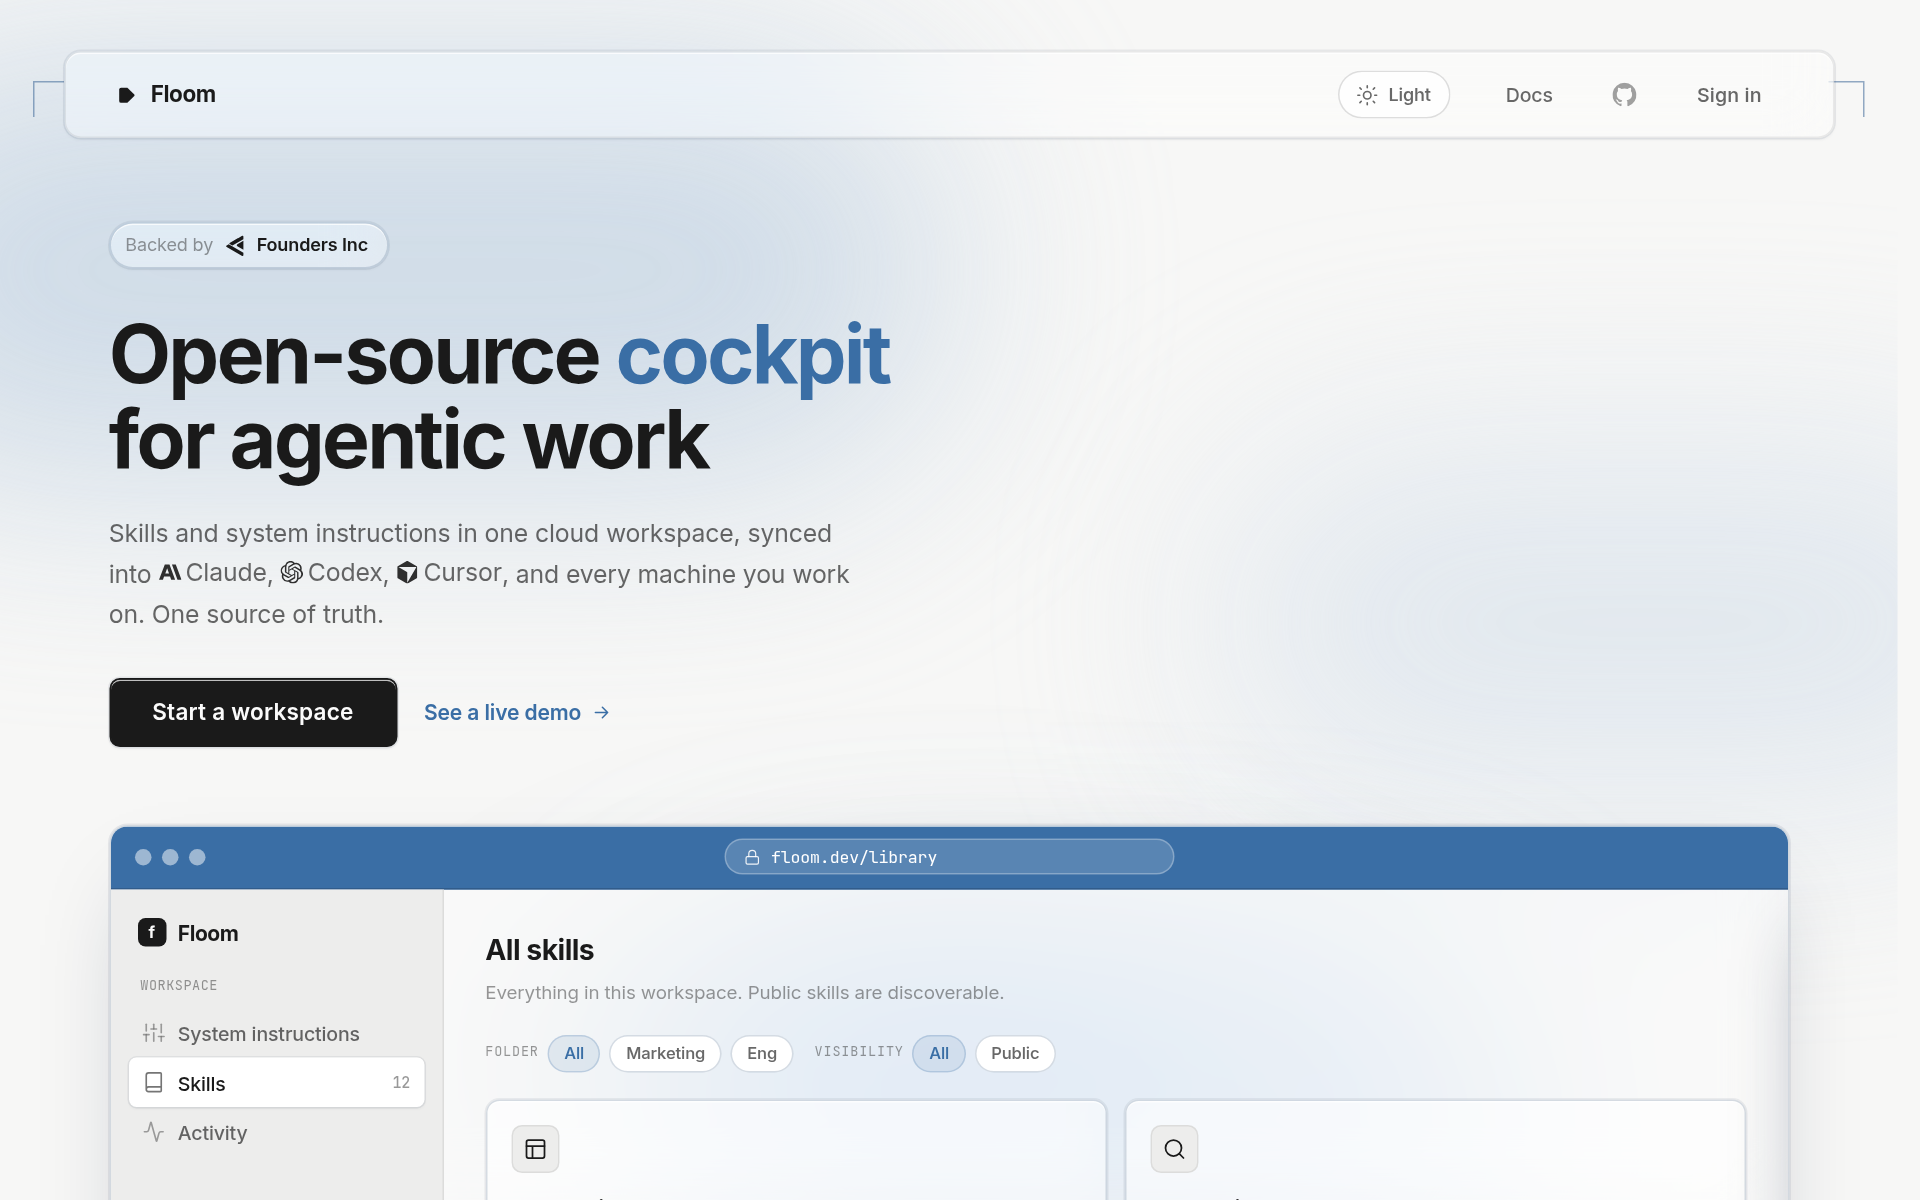
Task: Select the floom.dev/library address bar
Action: pyautogui.click(x=949, y=857)
